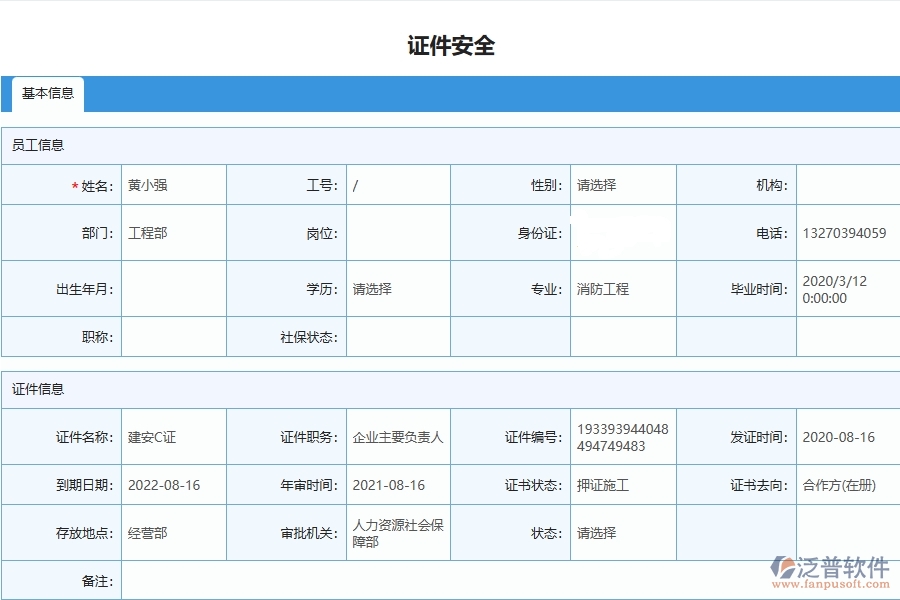Image resolution: width=900 pixels, height=600 pixels.
Task: Click the 证书去向 field showing 合作方(在押)
Action: coord(845,484)
